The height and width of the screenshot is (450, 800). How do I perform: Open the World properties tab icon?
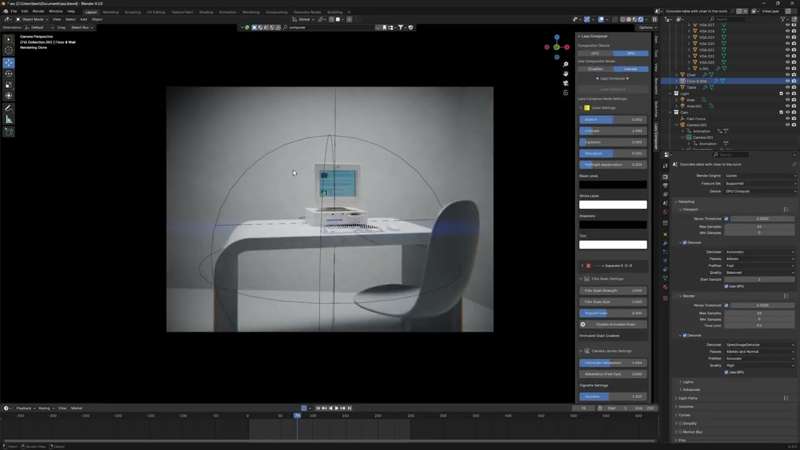click(x=665, y=212)
